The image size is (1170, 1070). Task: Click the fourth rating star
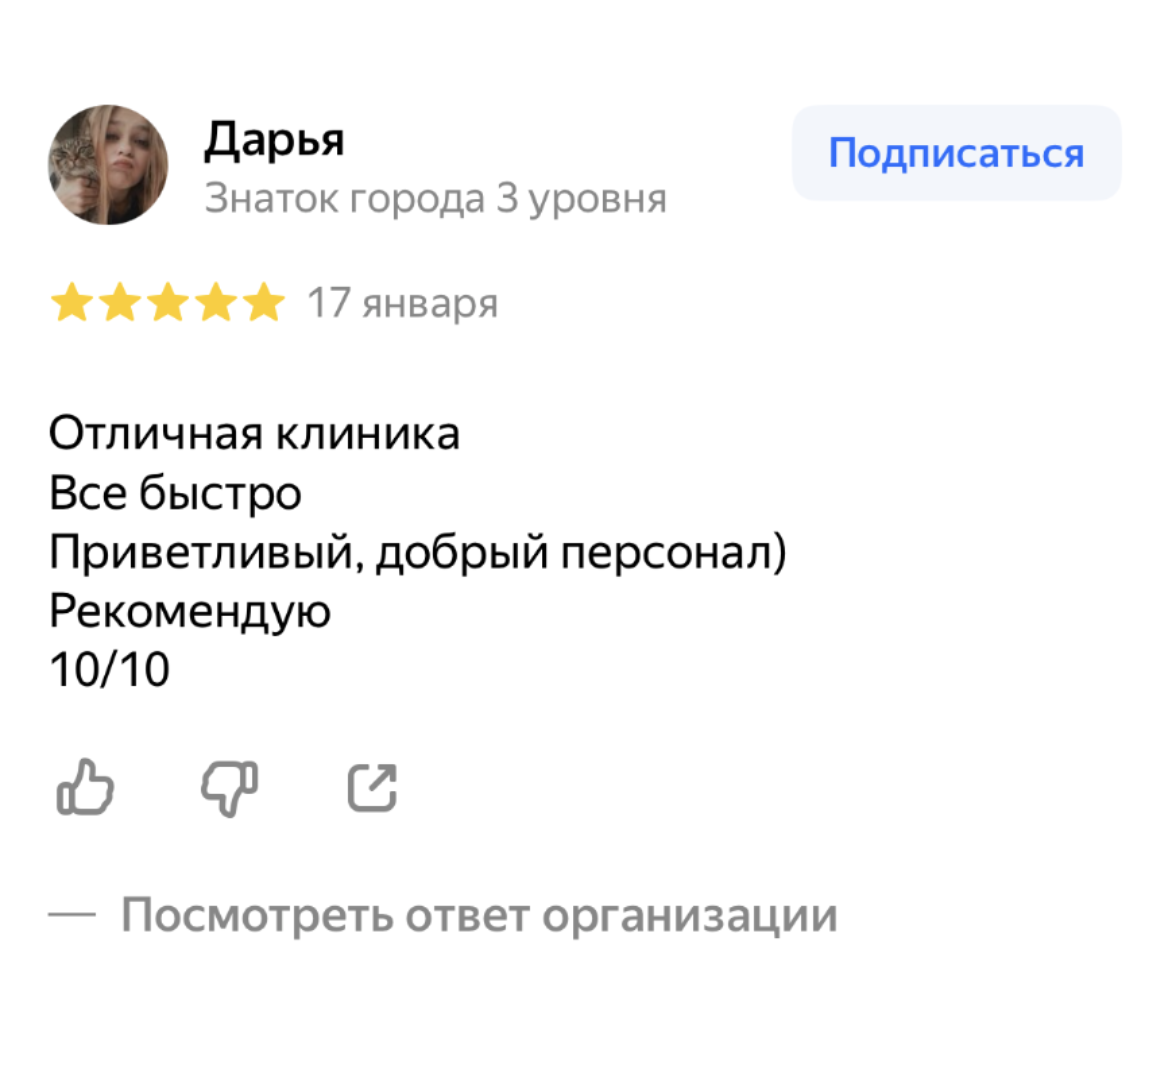coord(215,303)
